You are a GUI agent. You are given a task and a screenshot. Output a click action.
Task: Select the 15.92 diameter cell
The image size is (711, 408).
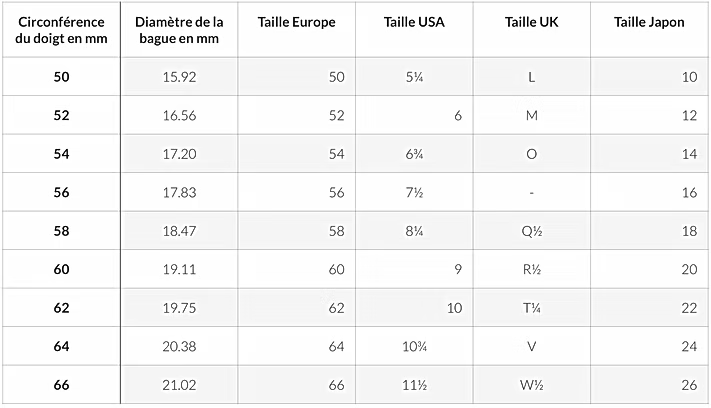point(179,77)
